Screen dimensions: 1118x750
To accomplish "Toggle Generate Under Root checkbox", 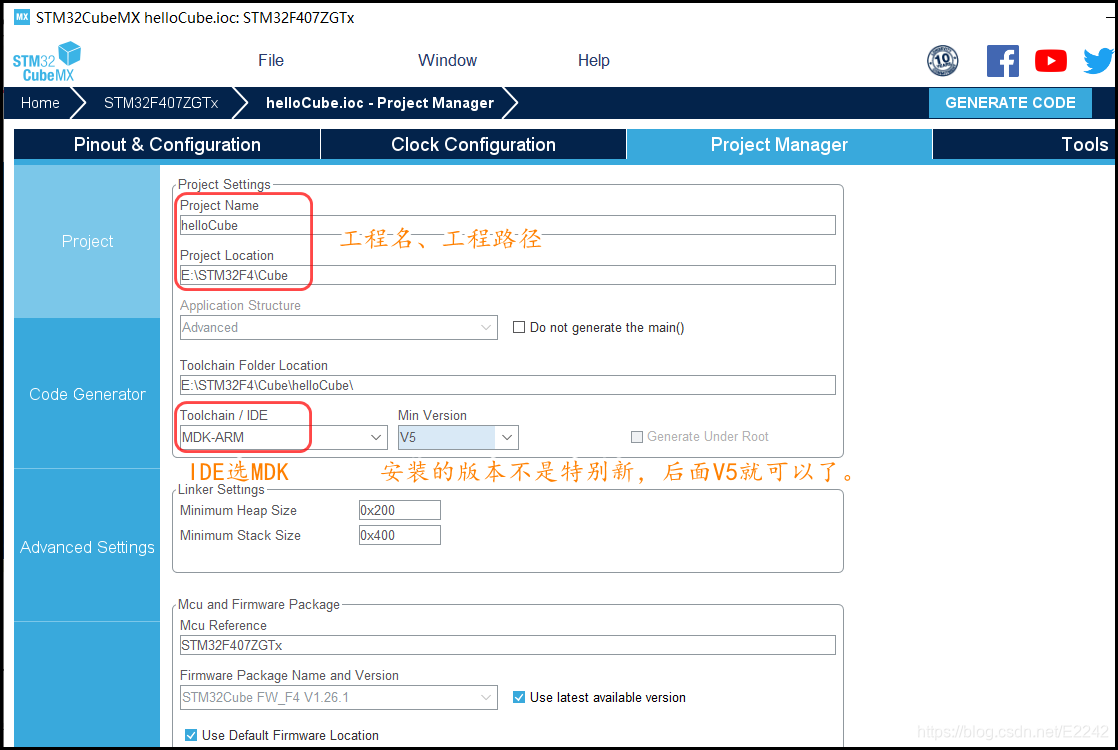I will point(637,436).
